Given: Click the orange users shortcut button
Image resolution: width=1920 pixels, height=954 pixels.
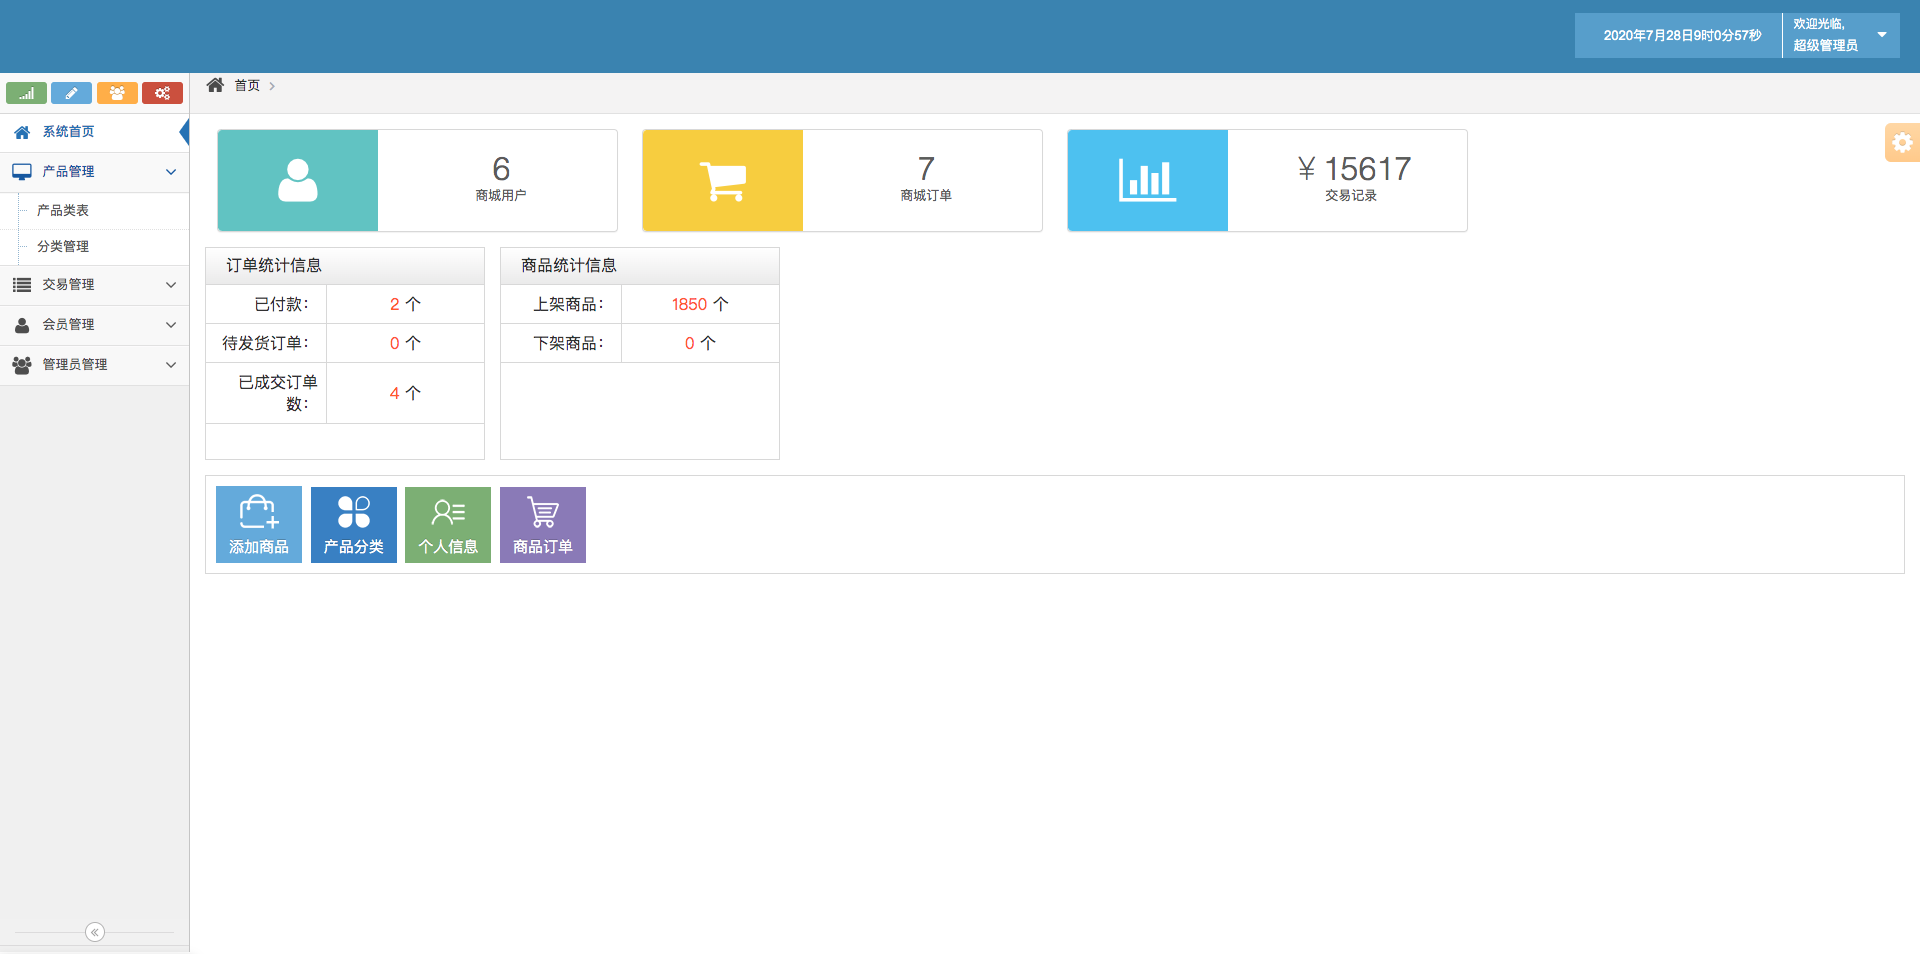Looking at the screenshot, I should tap(117, 93).
